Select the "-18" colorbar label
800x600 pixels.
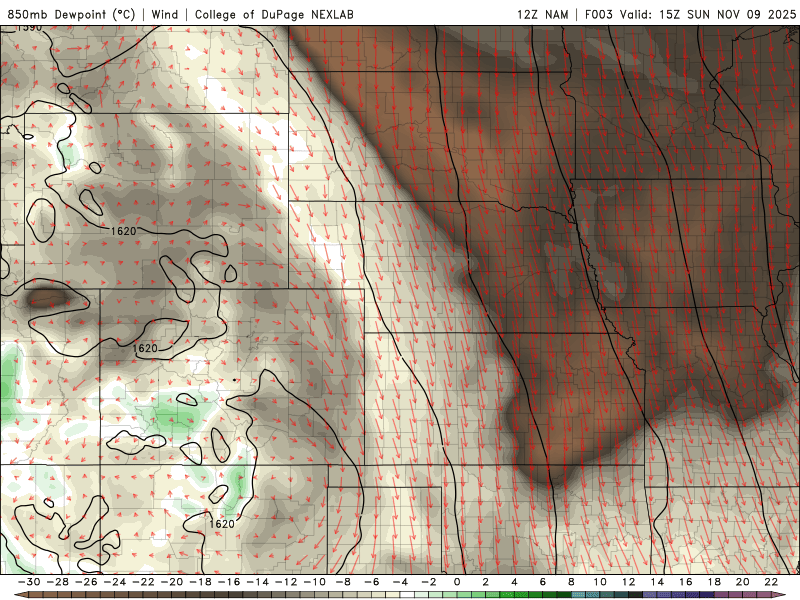click(201, 582)
